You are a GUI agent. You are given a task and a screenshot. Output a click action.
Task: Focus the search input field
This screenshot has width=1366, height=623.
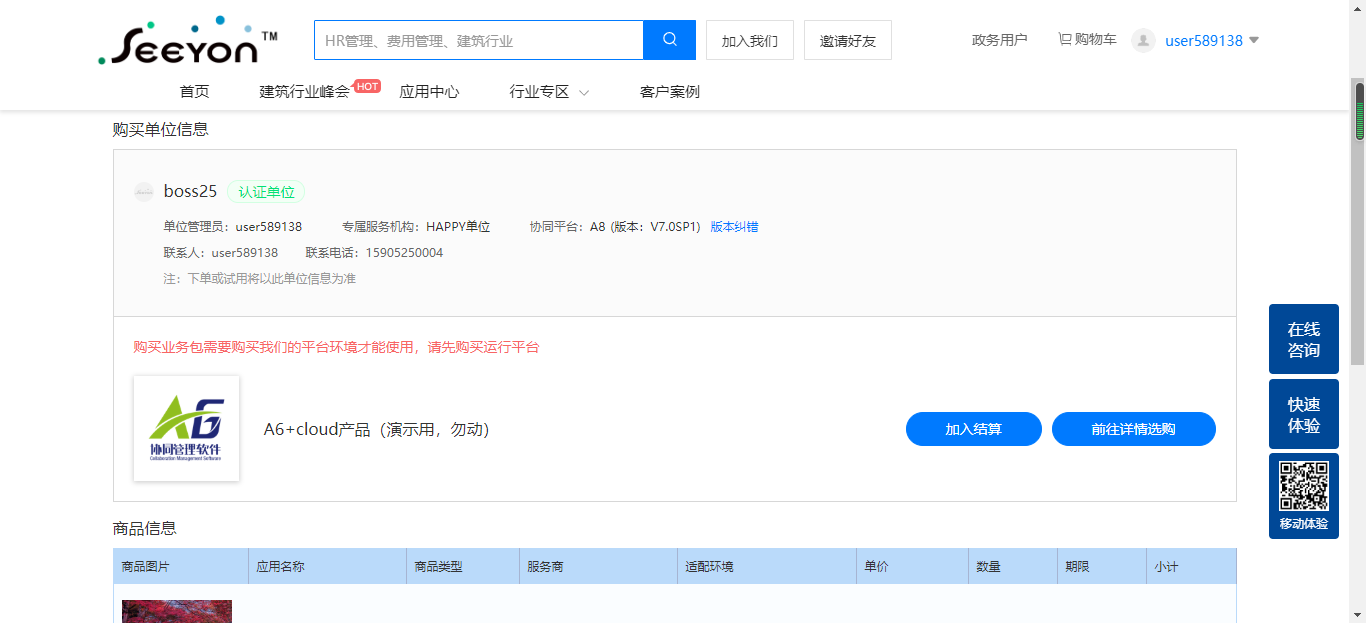tap(479, 40)
